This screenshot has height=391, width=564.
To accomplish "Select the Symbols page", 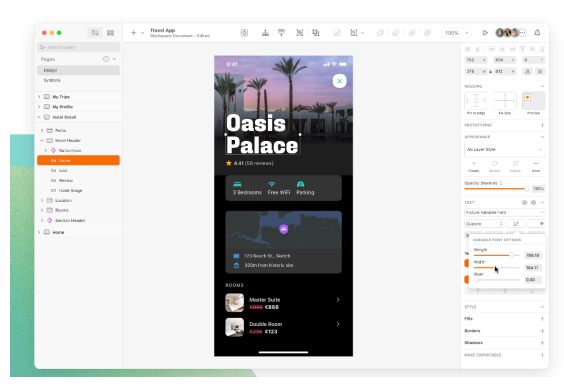I will tap(78, 80).
